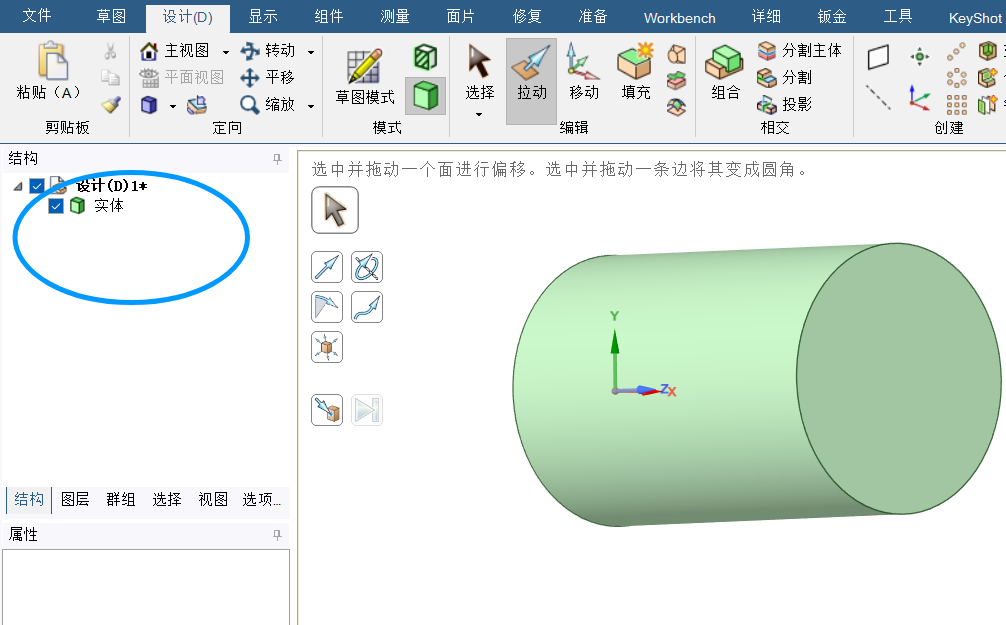Switch to the 图层 panel tab
Viewport: 1006px width, 625px height.
pyautogui.click(x=75, y=499)
